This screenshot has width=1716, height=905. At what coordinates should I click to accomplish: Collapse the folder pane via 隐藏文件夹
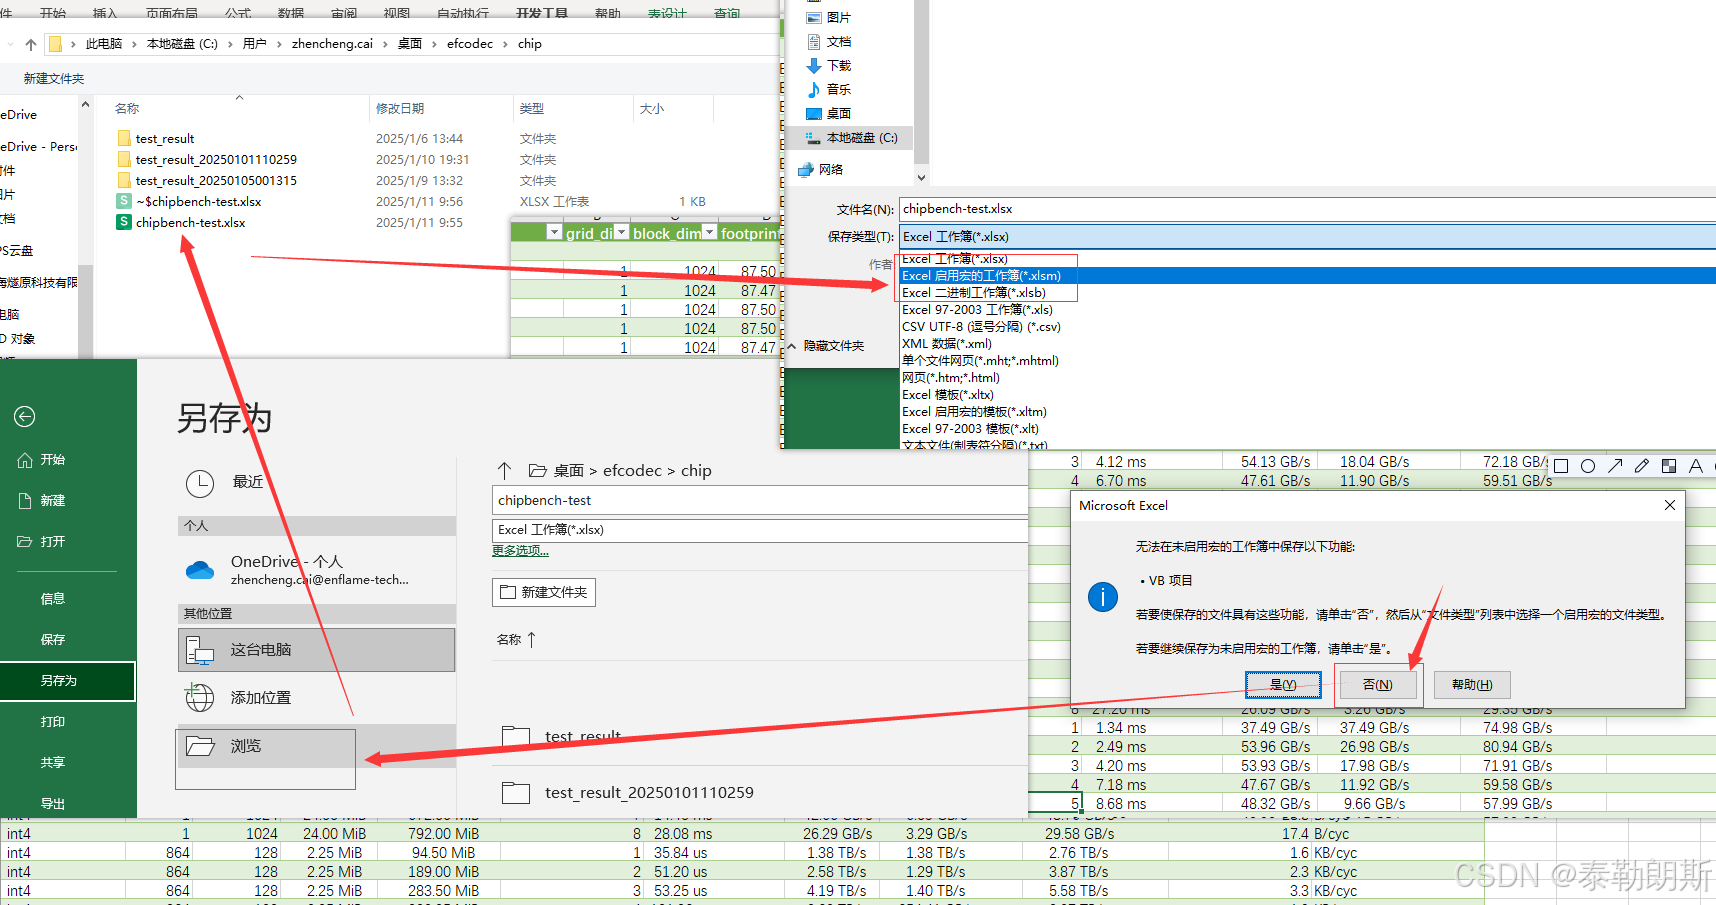826,346
